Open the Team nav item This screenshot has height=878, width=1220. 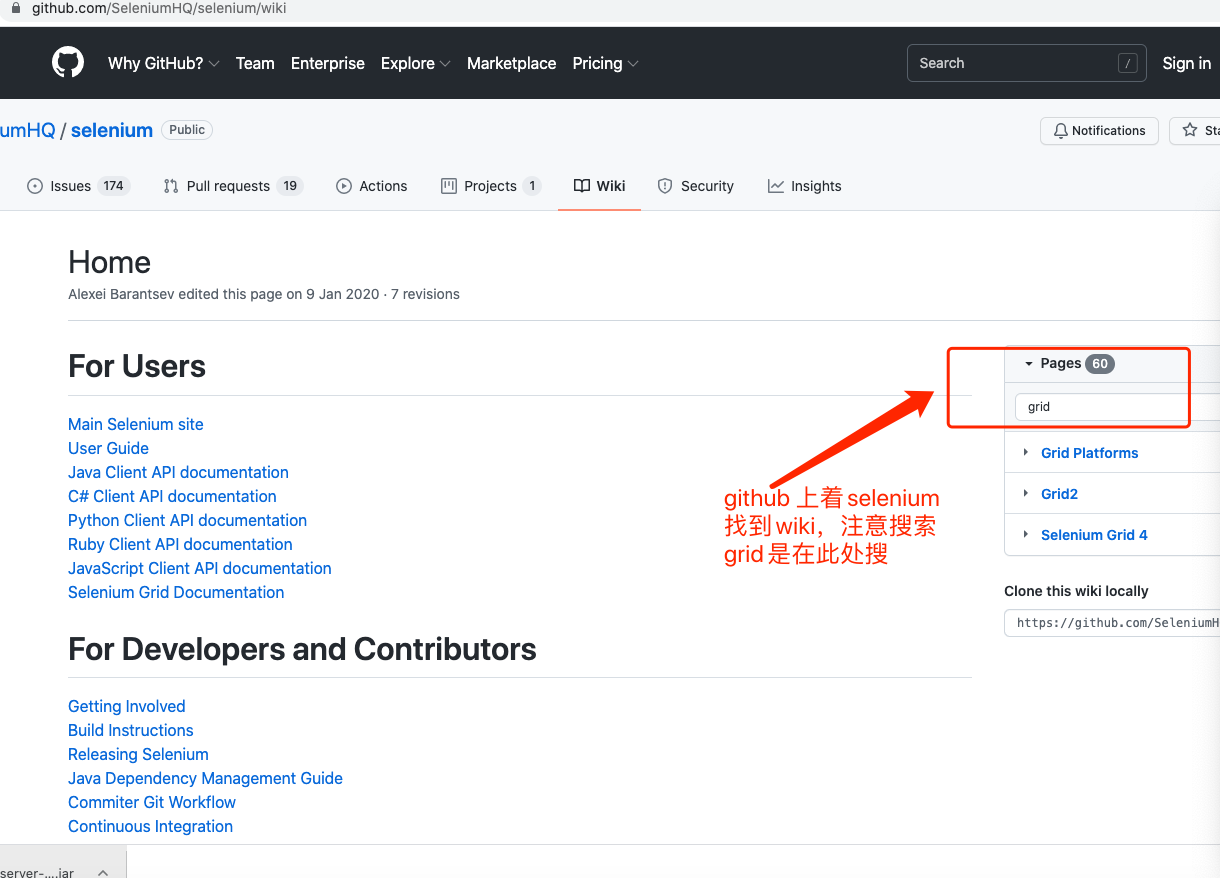tap(255, 63)
